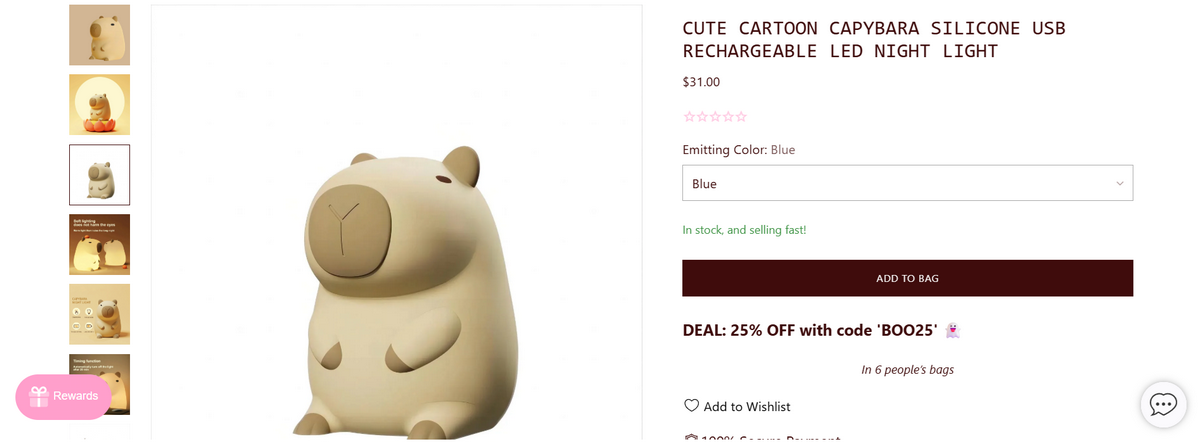1200x448 pixels.
Task: Open the Timing function thumbnail
Action: tap(99, 370)
